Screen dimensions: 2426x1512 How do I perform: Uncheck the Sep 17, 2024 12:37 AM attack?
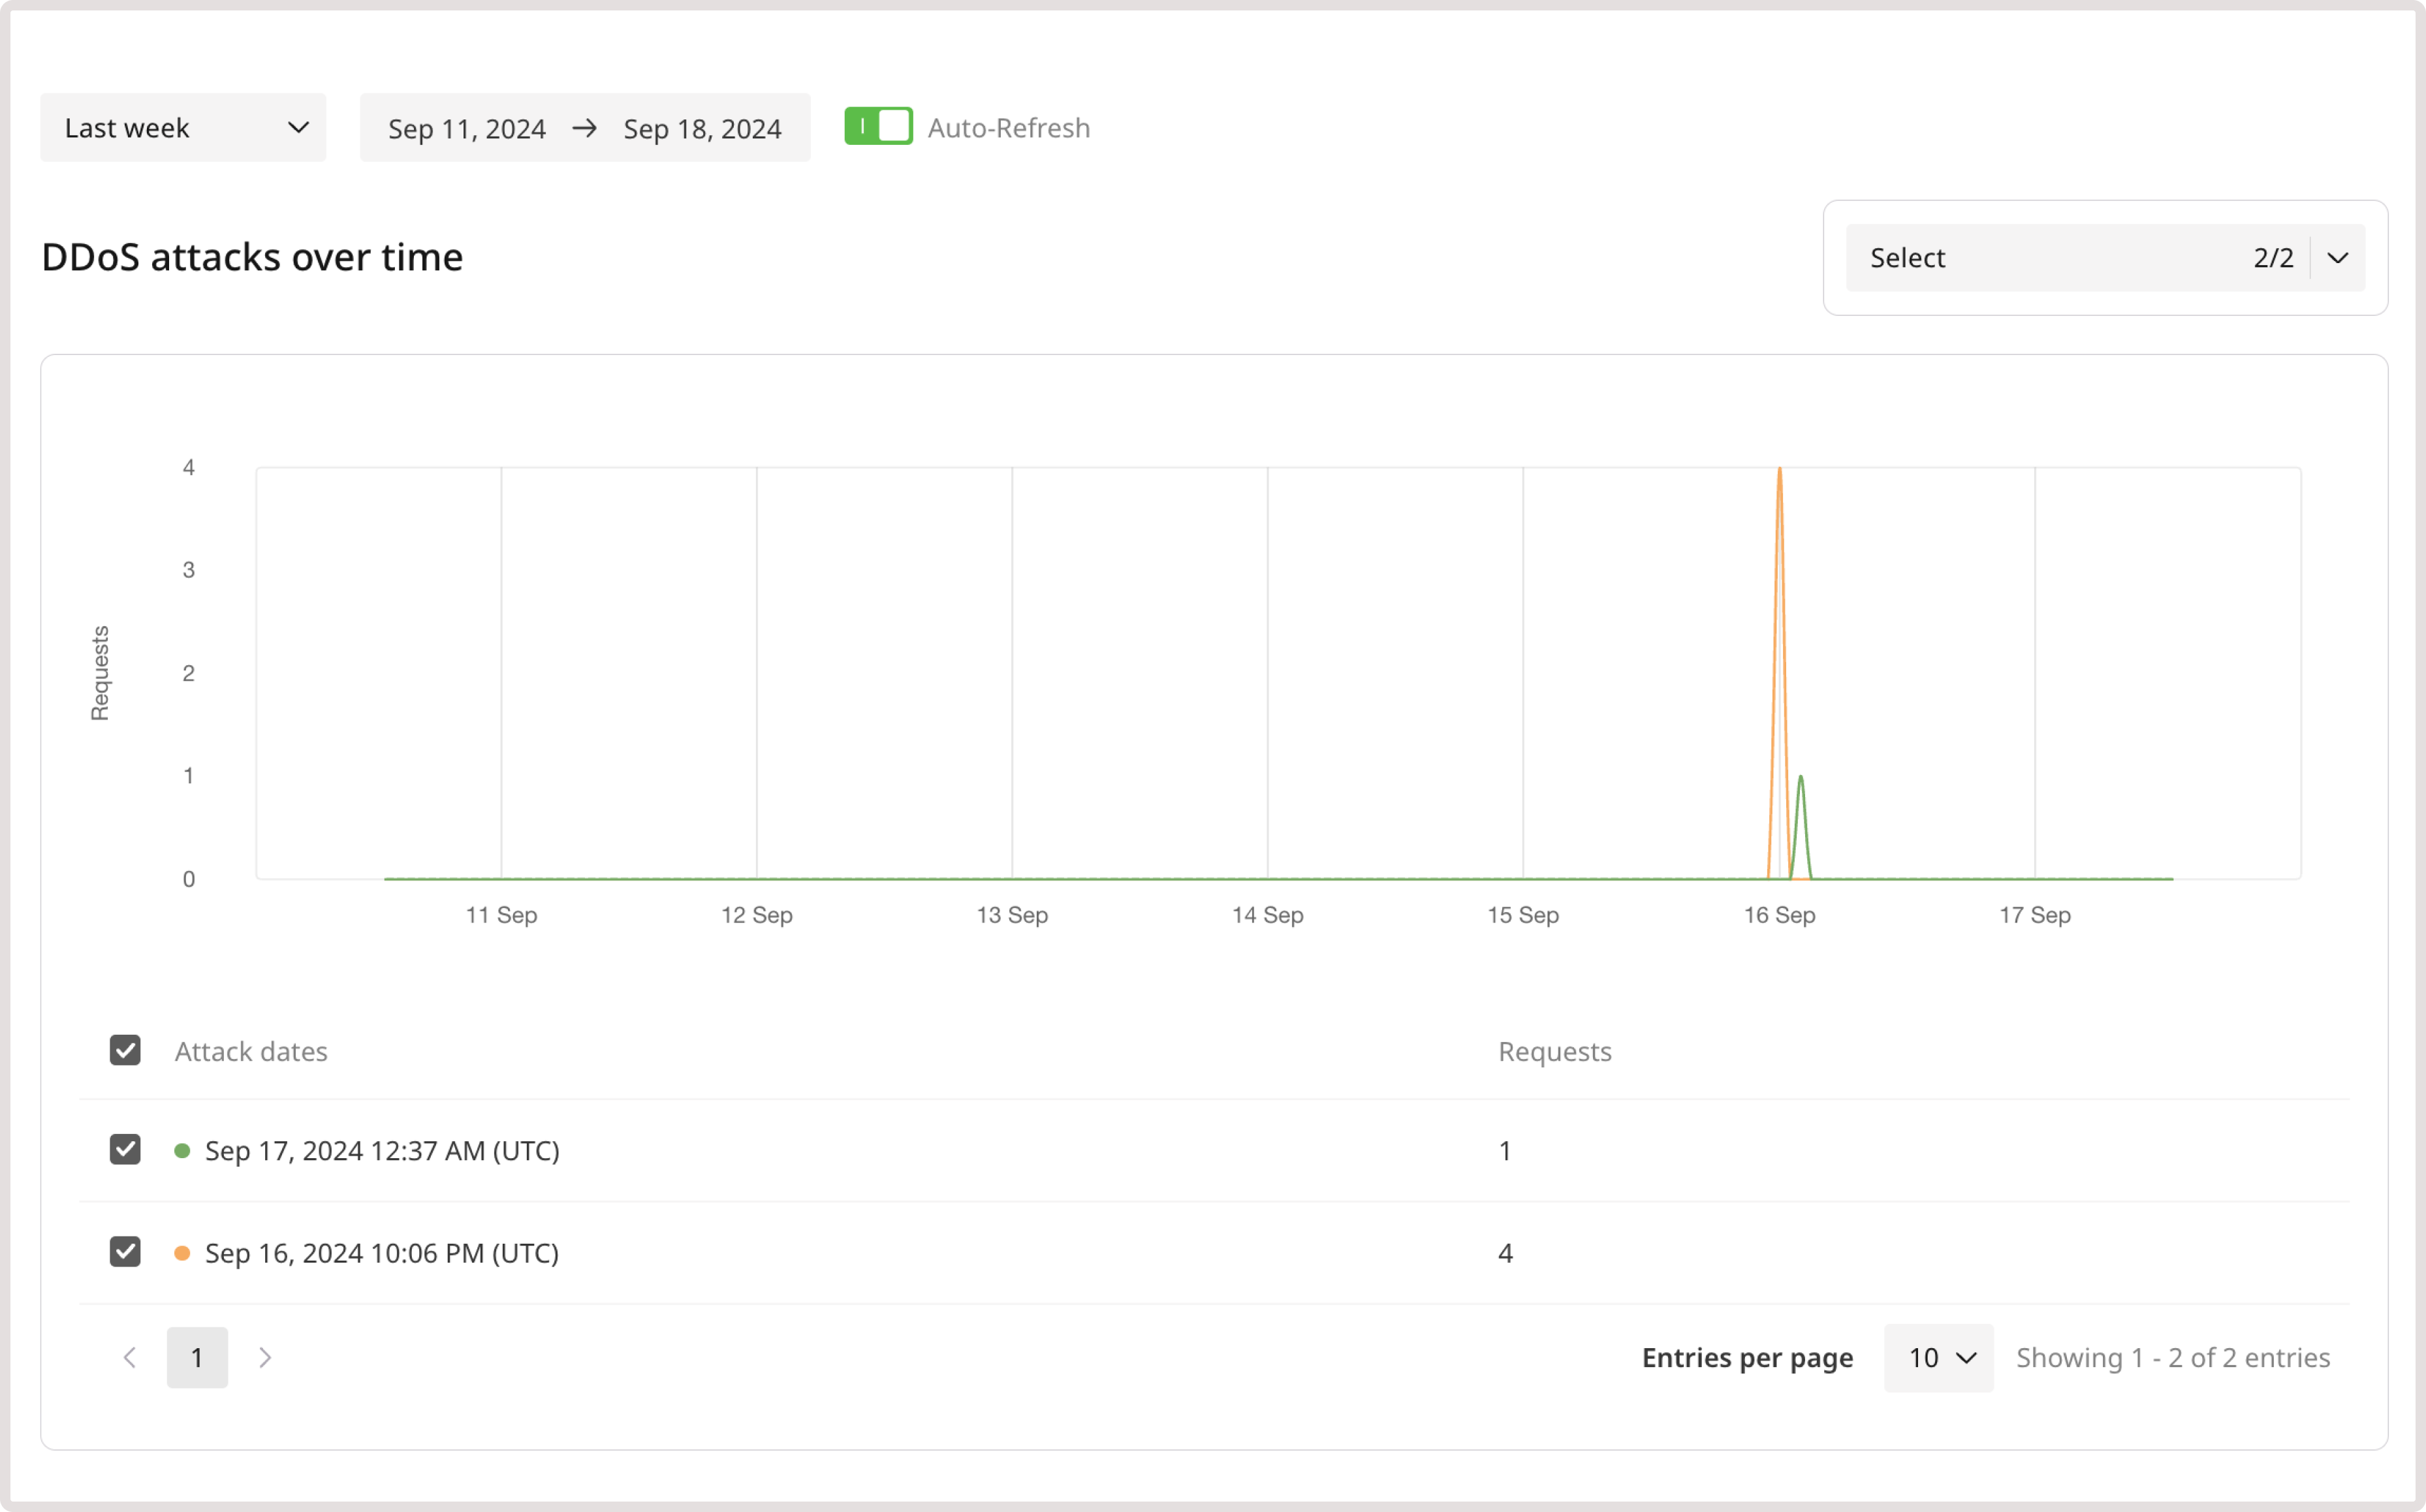[125, 1150]
